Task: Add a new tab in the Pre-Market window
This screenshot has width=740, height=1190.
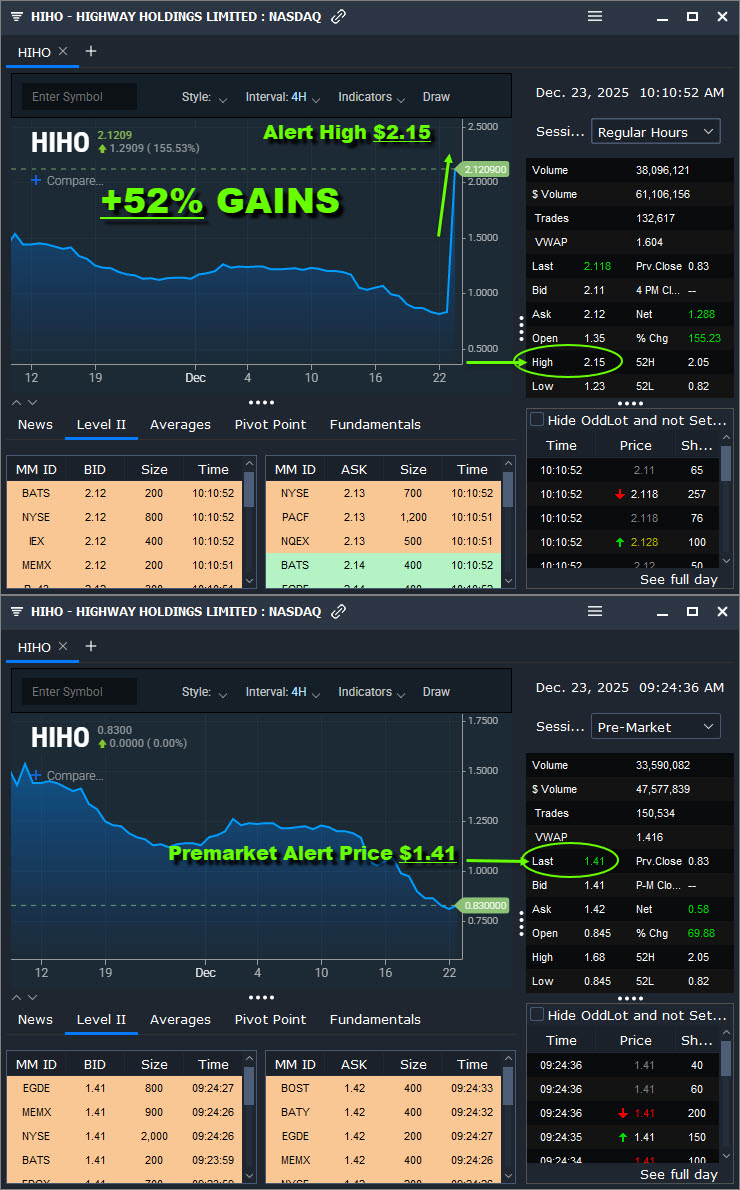Action: (x=91, y=646)
